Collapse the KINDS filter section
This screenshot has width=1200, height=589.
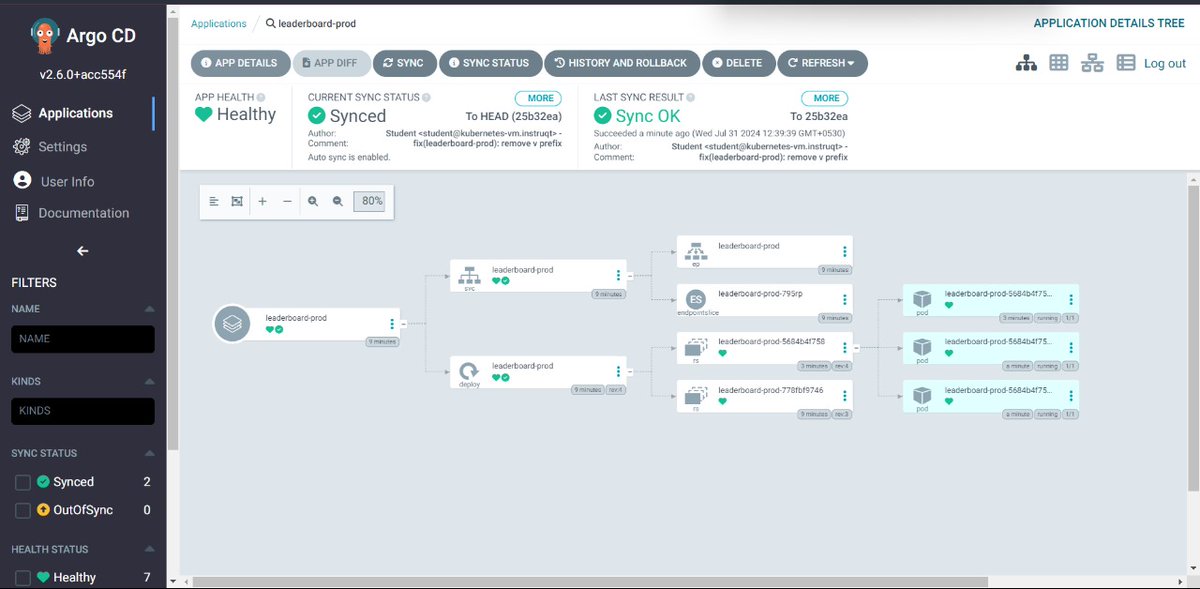tap(150, 382)
